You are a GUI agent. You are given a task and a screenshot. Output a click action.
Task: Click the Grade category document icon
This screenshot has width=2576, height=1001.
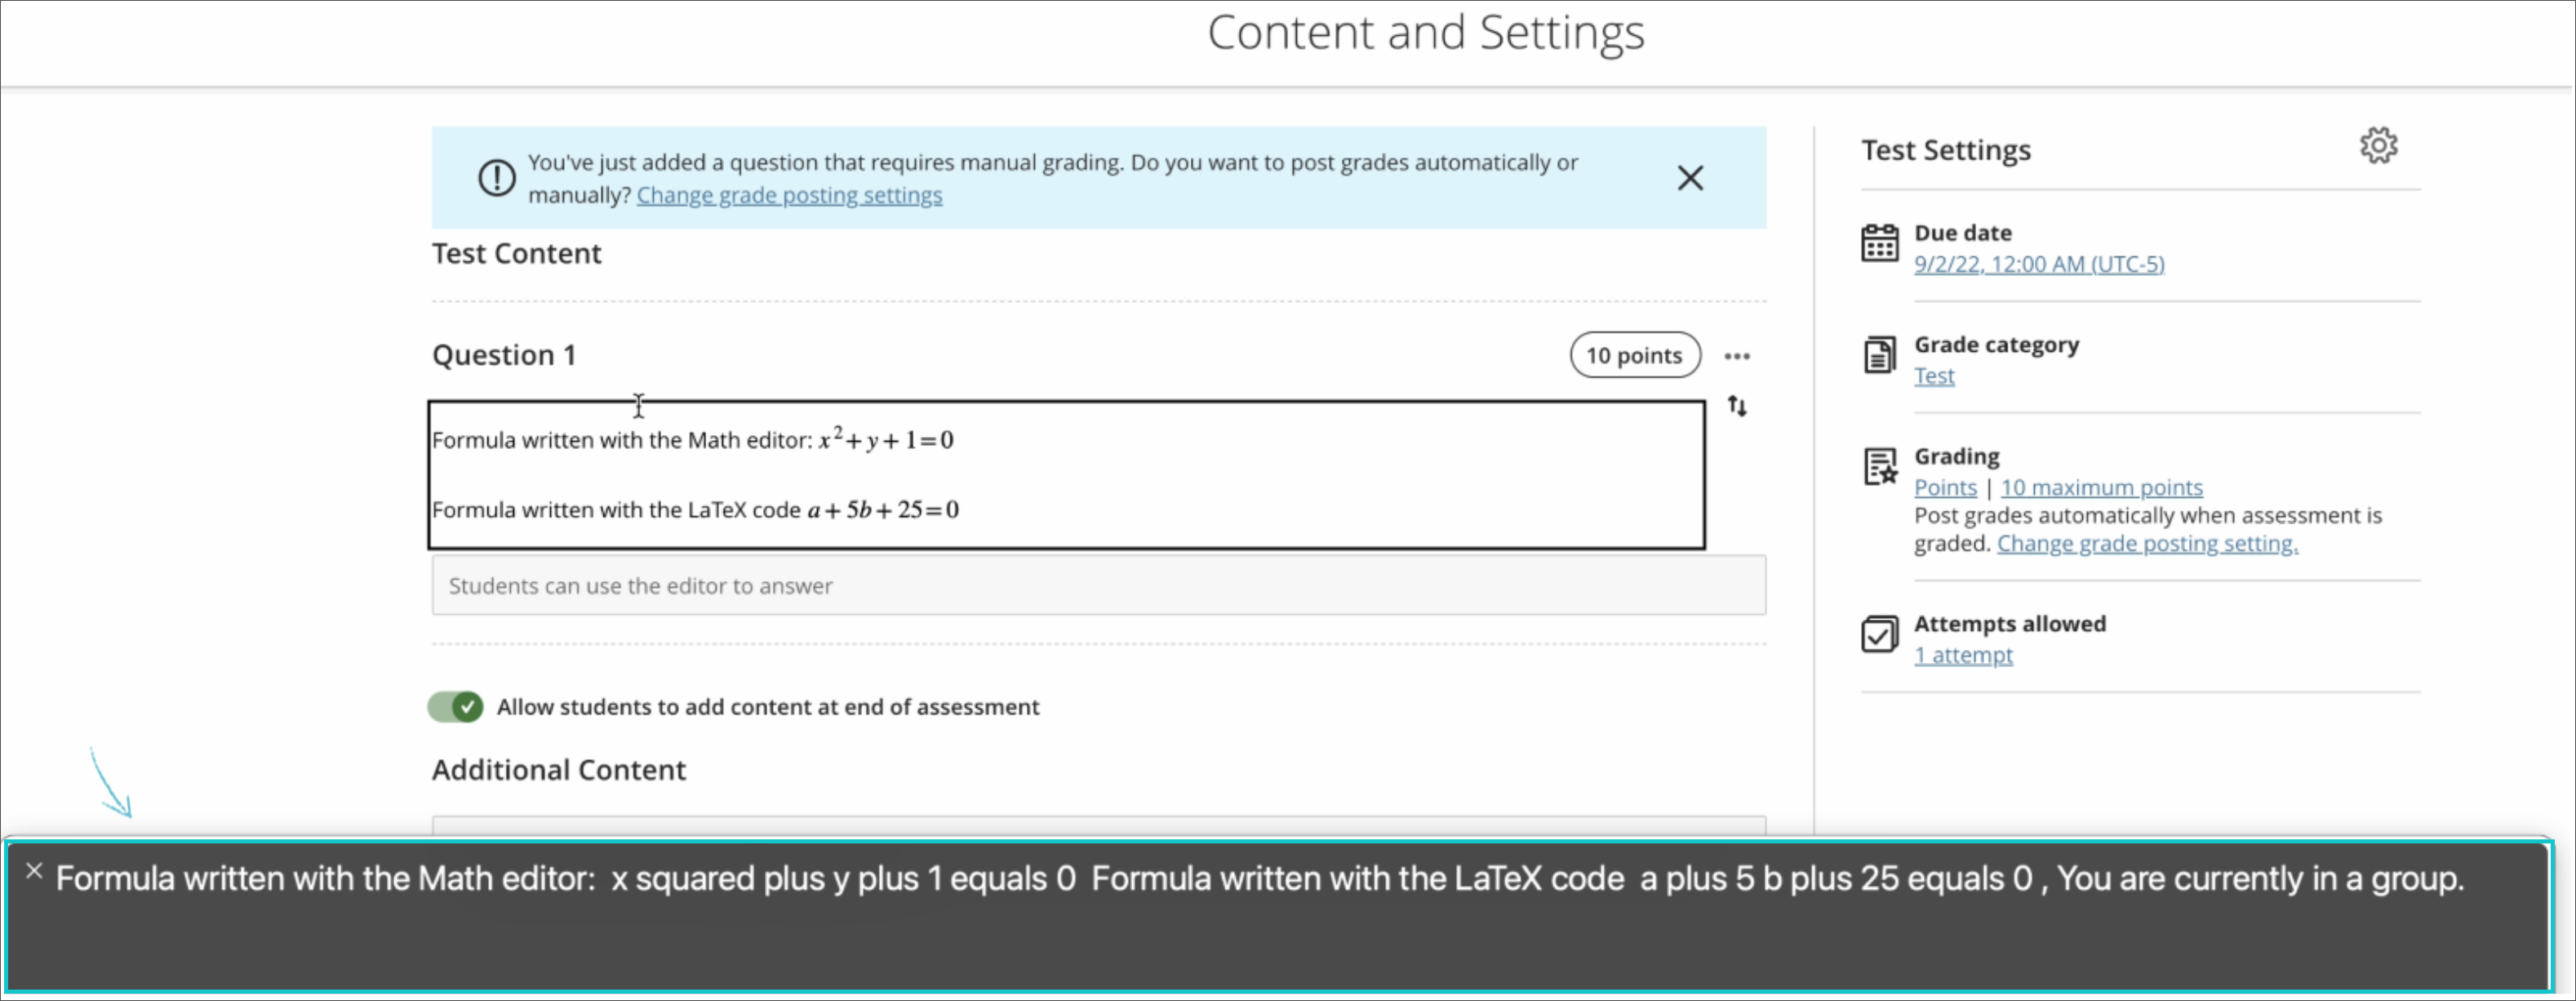tap(1879, 355)
